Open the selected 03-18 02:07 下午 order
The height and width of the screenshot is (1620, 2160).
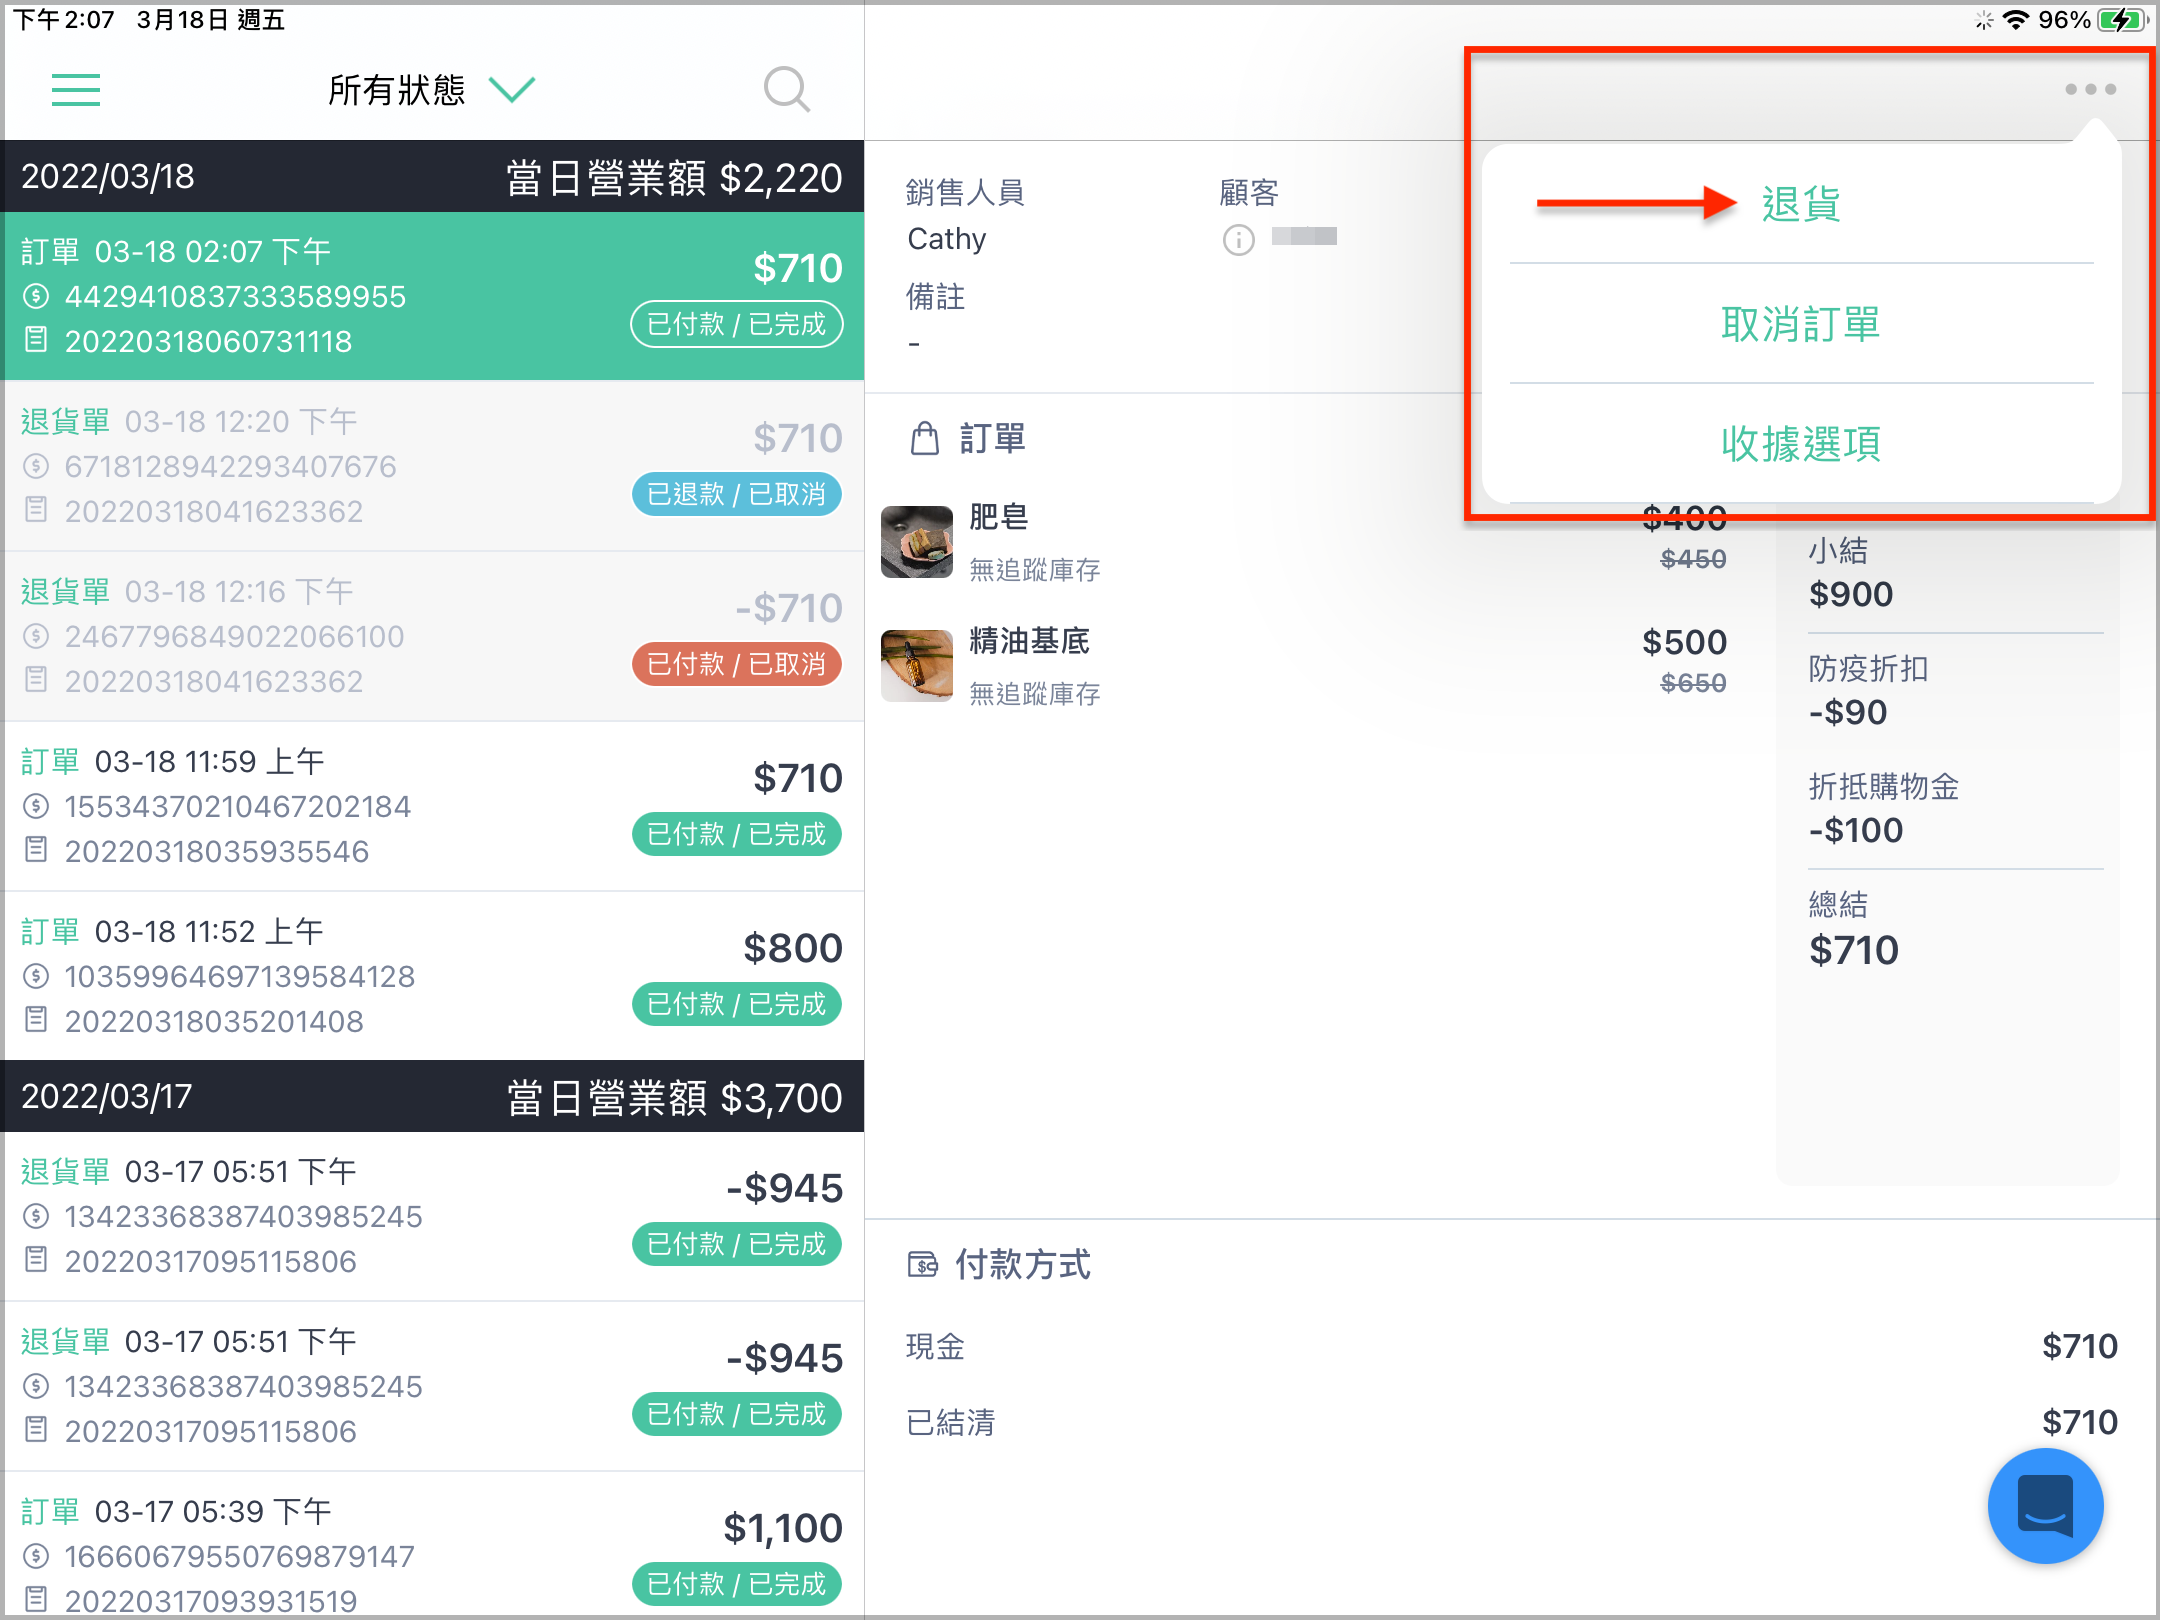pos(433,296)
